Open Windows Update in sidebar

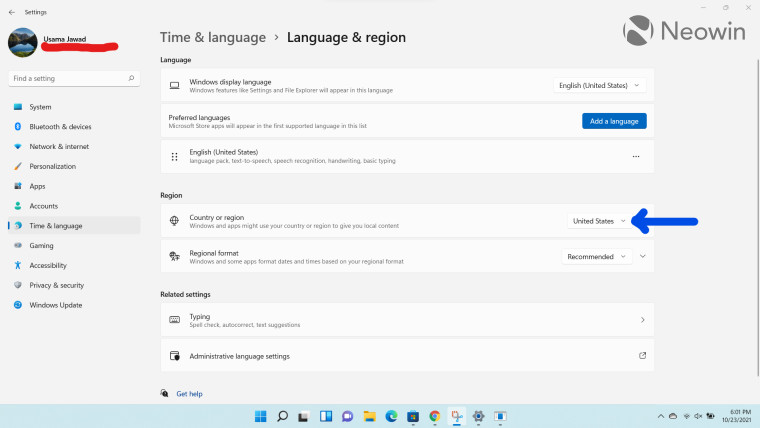(x=74, y=305)
